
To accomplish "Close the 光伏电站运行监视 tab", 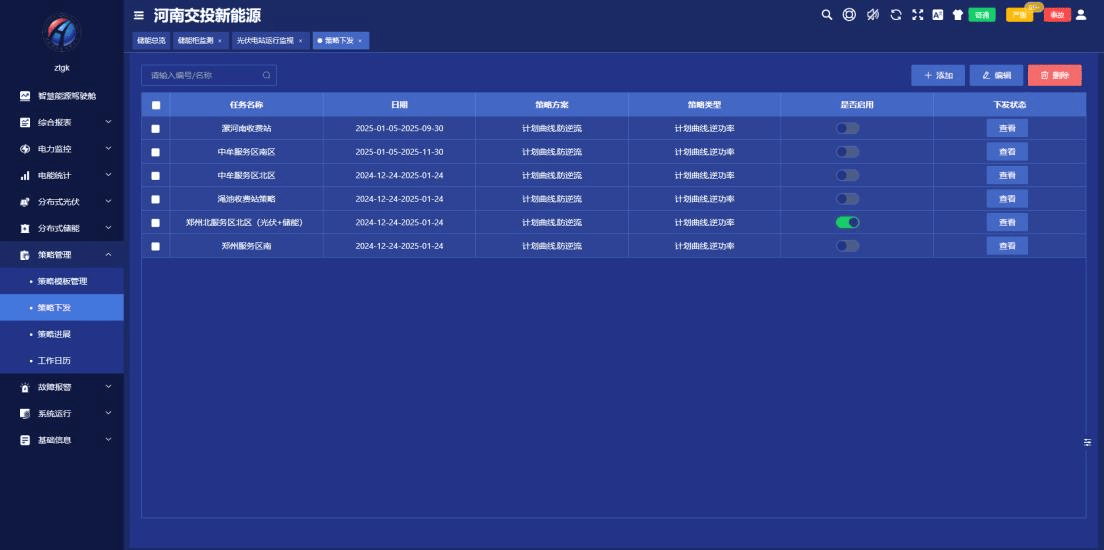I will click(x=300, y=41).
